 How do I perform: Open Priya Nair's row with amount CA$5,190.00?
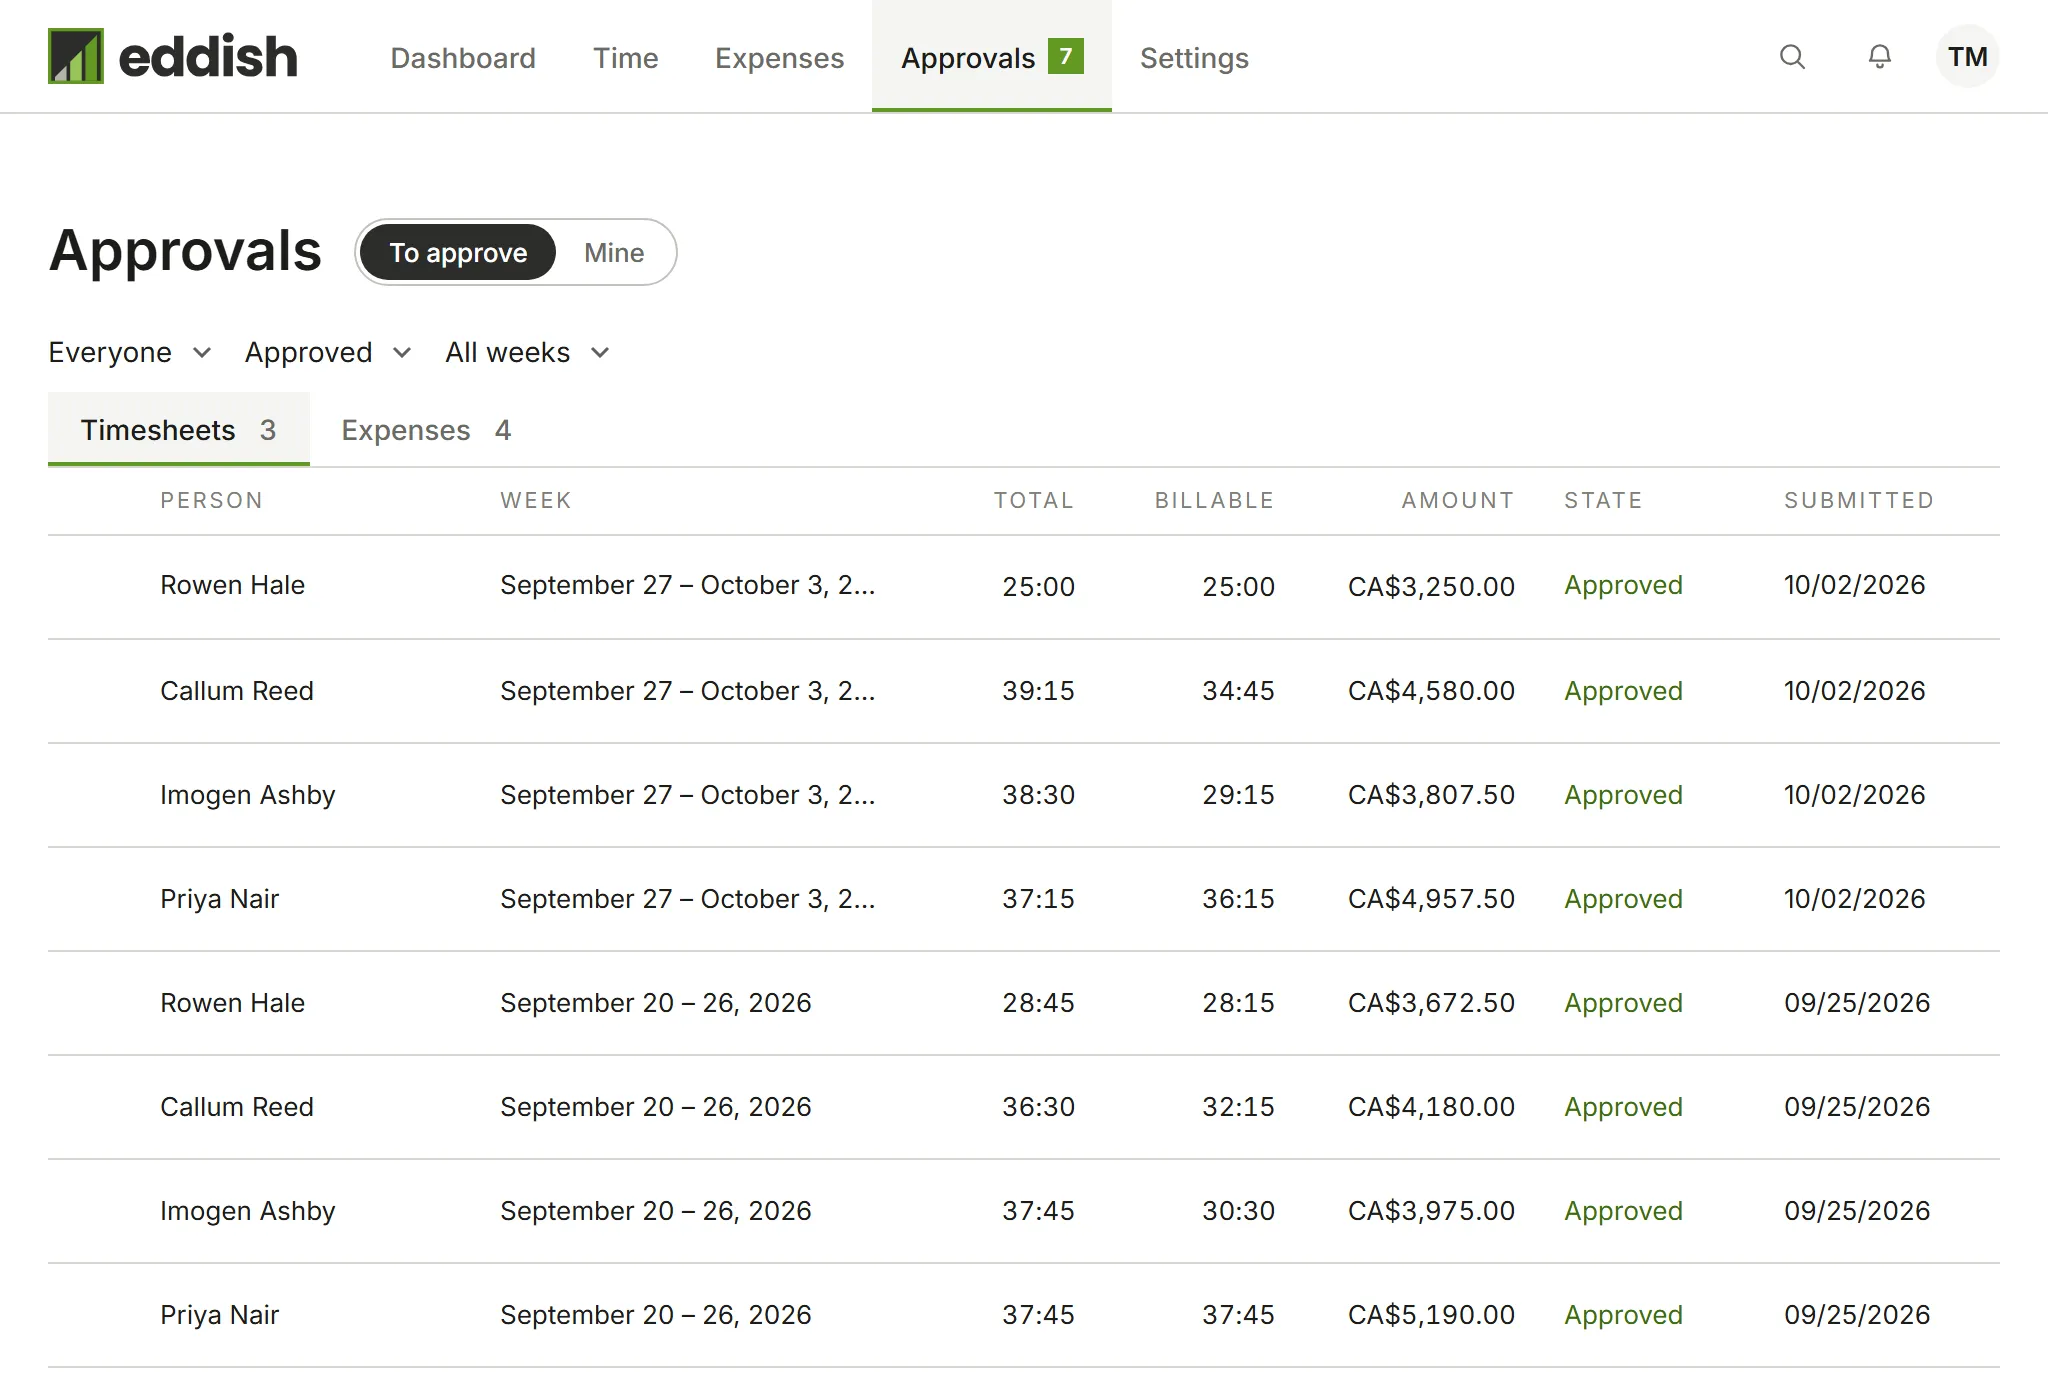click(x=1024, y=1315)
